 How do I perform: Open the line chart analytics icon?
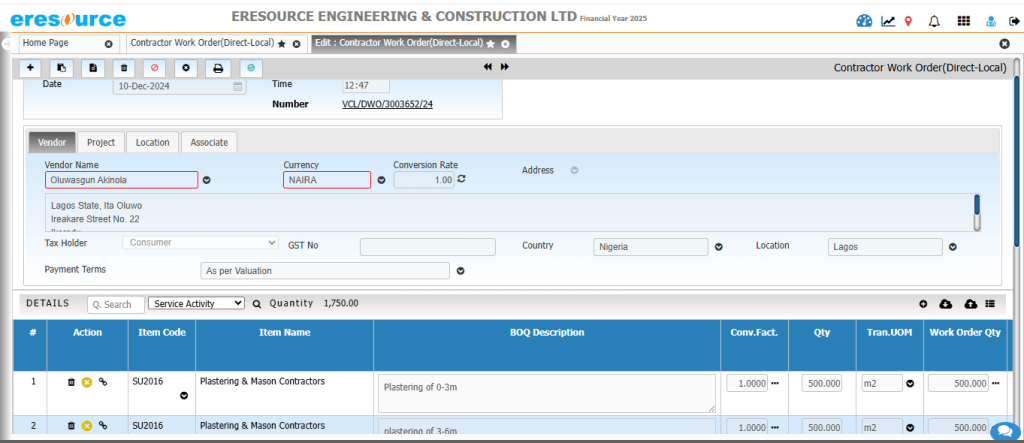tap(888, 22)
